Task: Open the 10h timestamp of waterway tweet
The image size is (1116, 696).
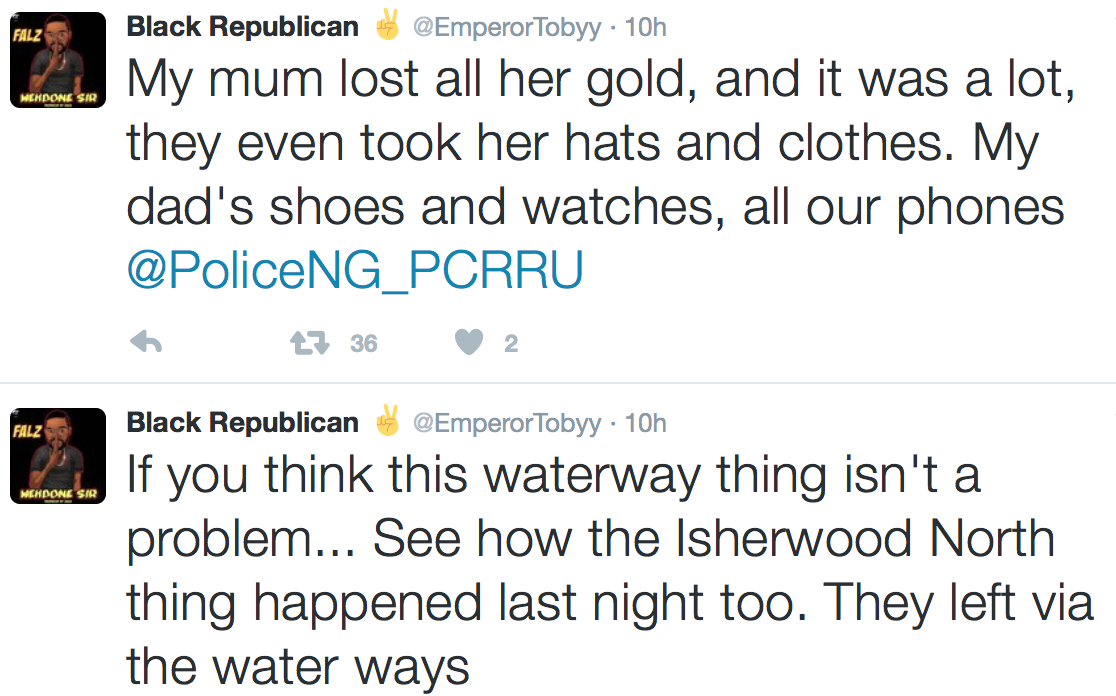Action: pyautogui.click(x=646, y=423)
